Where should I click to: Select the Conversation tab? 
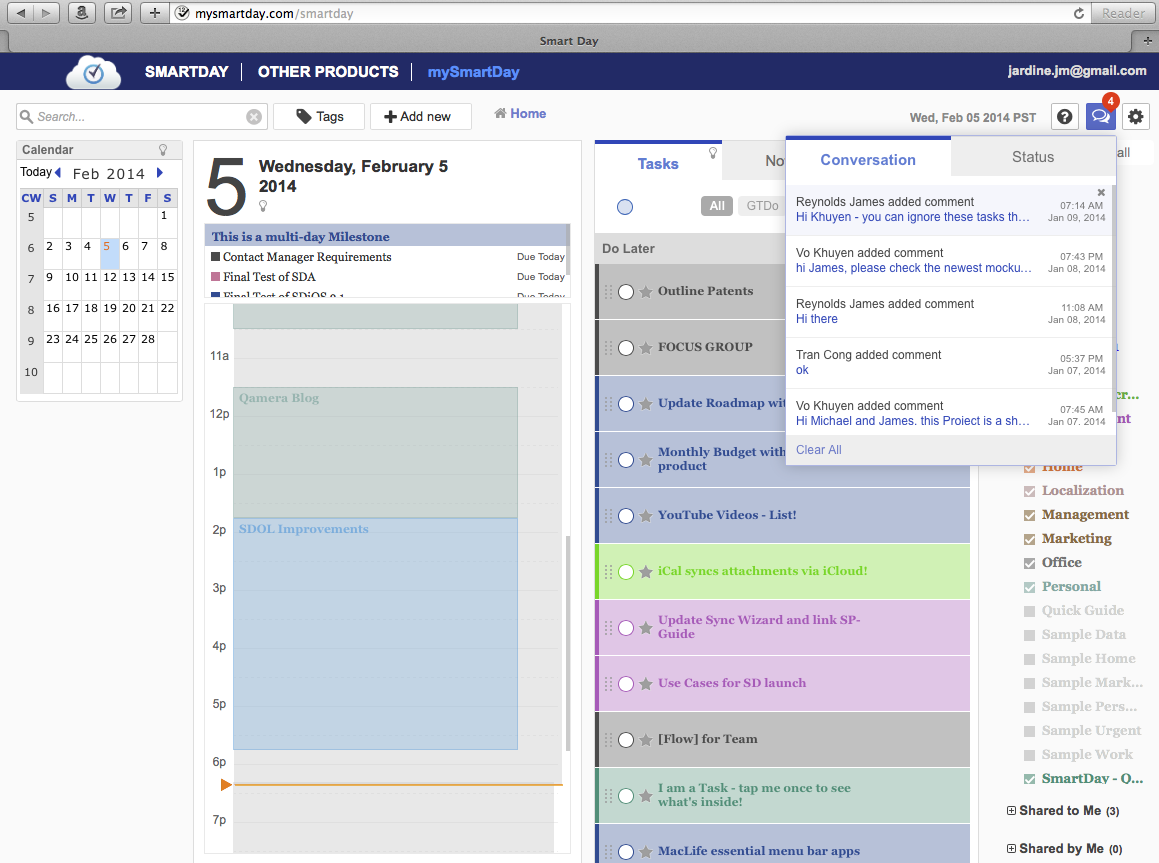(868, 160)
